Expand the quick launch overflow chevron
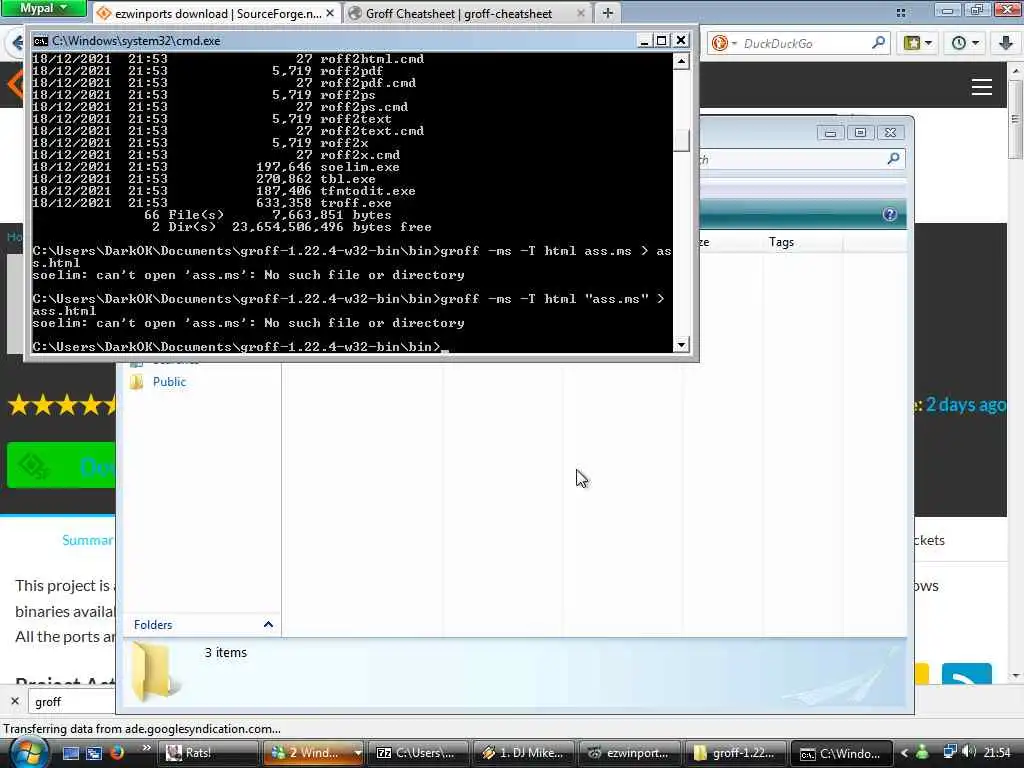 click(x=146, y=748)
